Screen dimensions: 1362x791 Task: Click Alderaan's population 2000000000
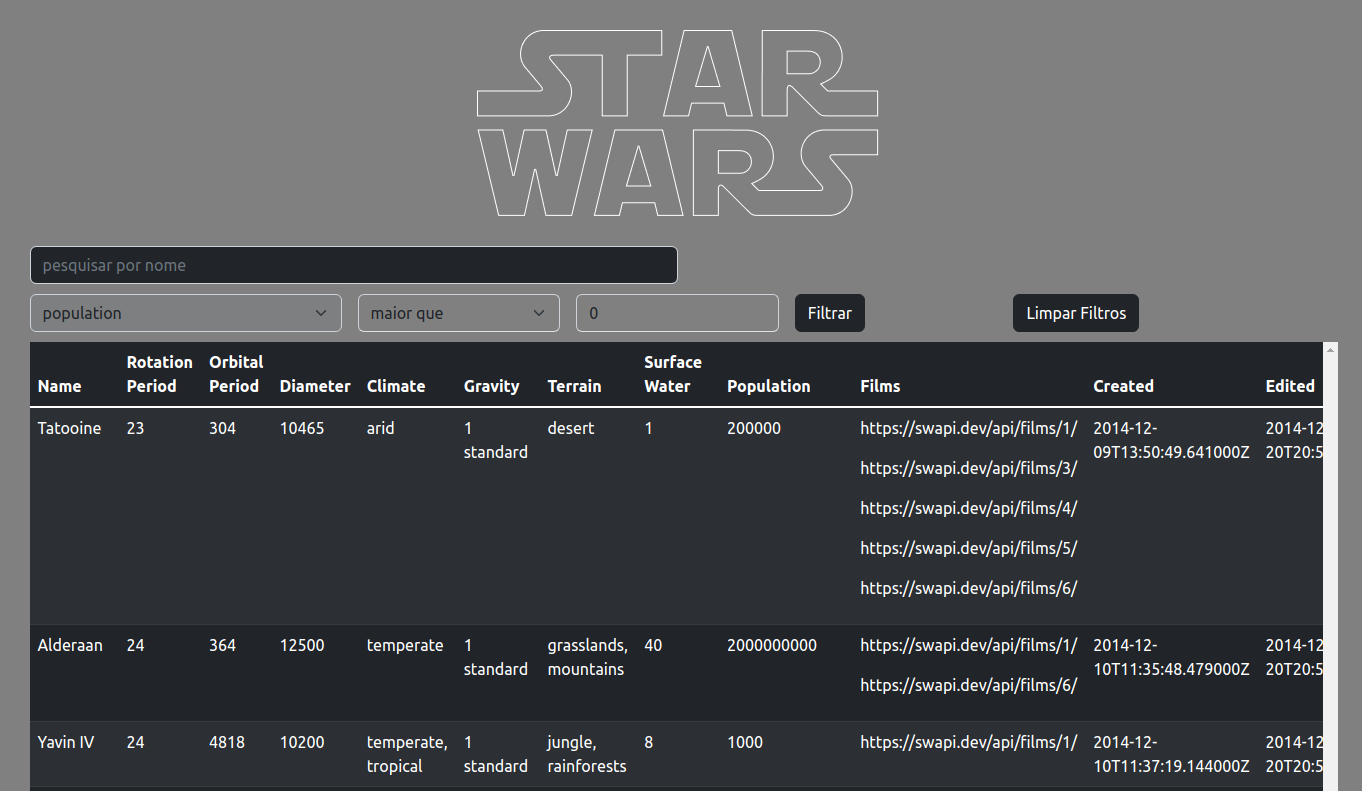click(x=772, y=645)
